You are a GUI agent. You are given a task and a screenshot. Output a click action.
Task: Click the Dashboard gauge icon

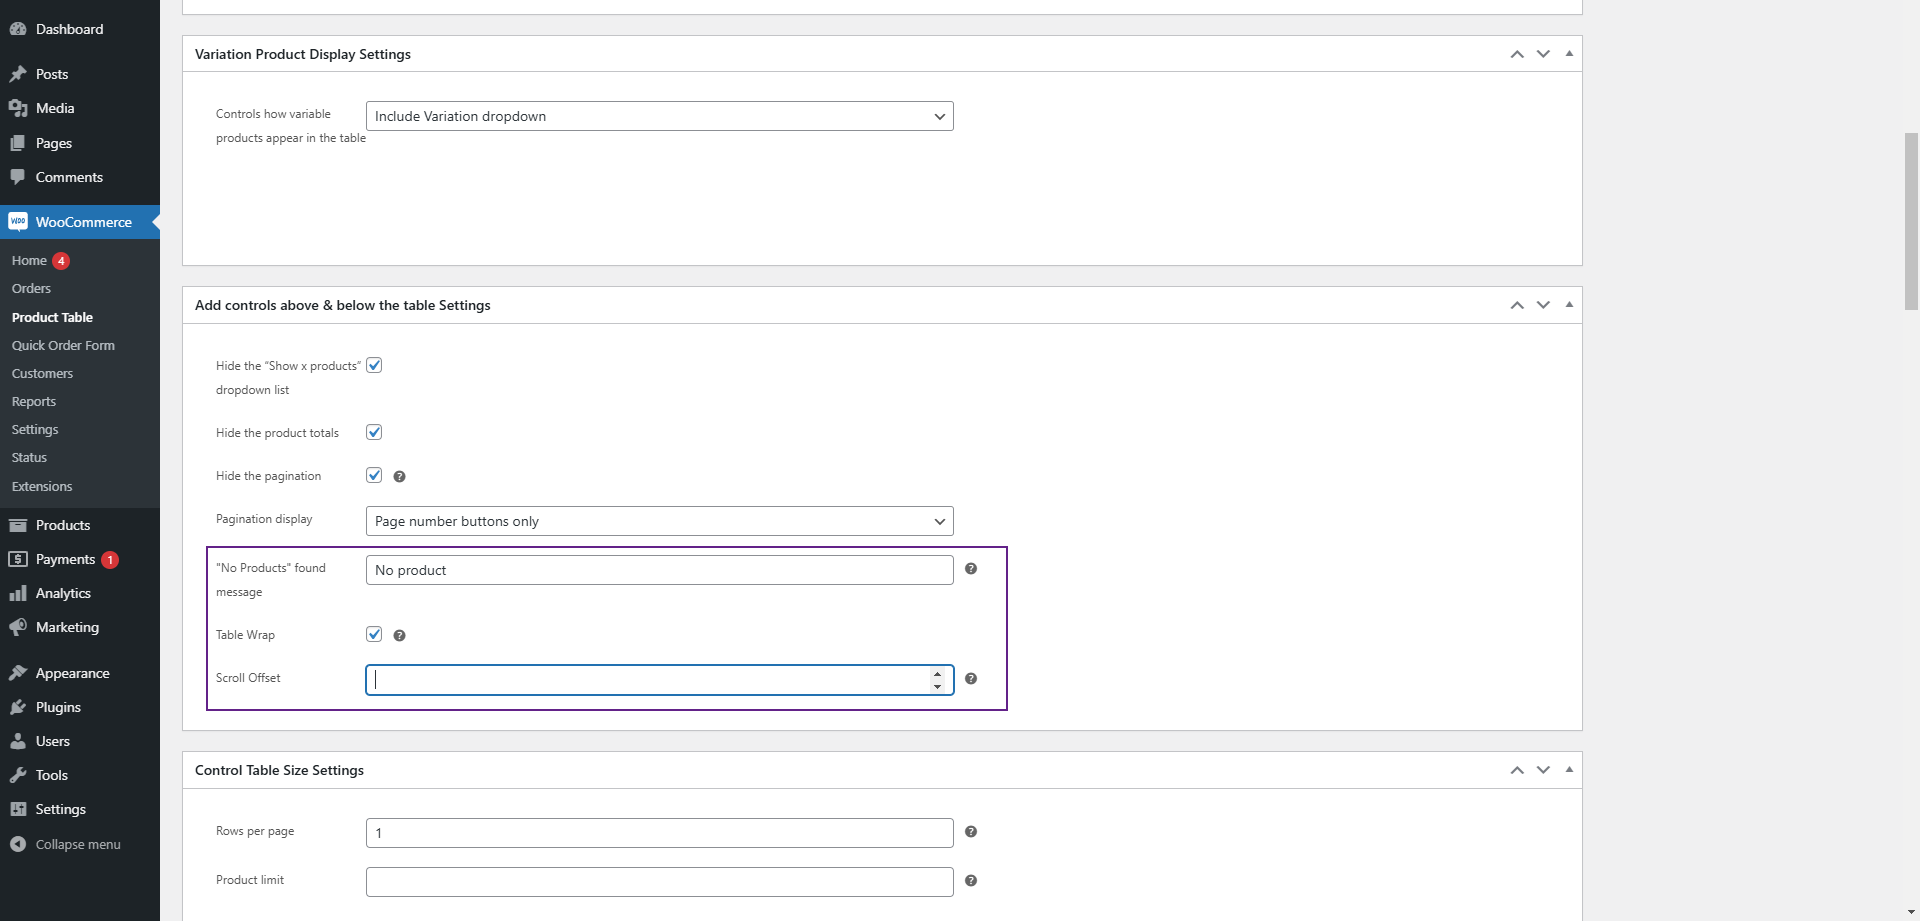pos(18,29)
